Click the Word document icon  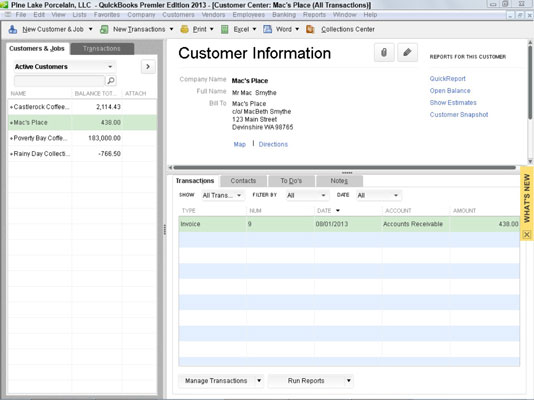(x=268, y=29)
